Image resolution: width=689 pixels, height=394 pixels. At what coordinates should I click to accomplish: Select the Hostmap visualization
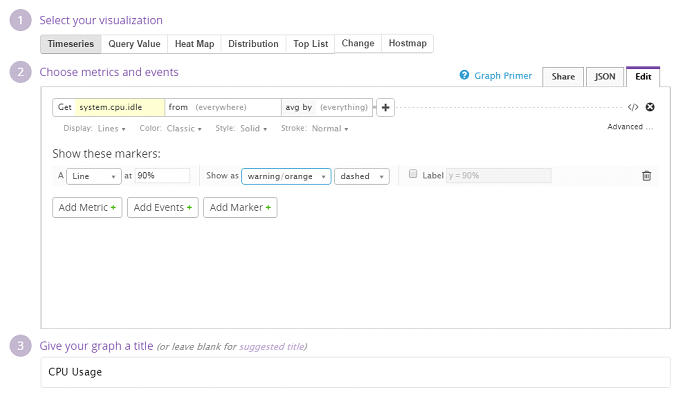pyautogui.click(x=407, y=43)
